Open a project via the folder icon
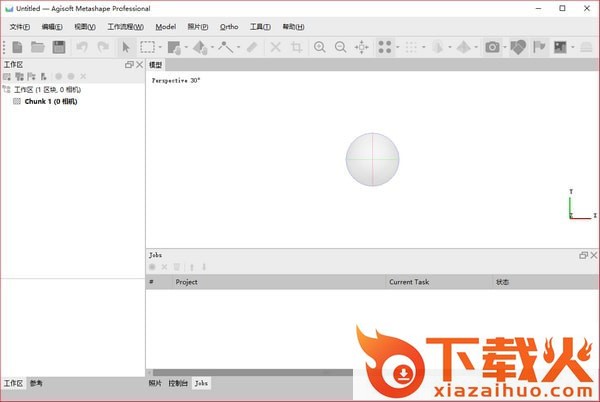The width and height of the screenshot is (600, 402). [38, 47]
